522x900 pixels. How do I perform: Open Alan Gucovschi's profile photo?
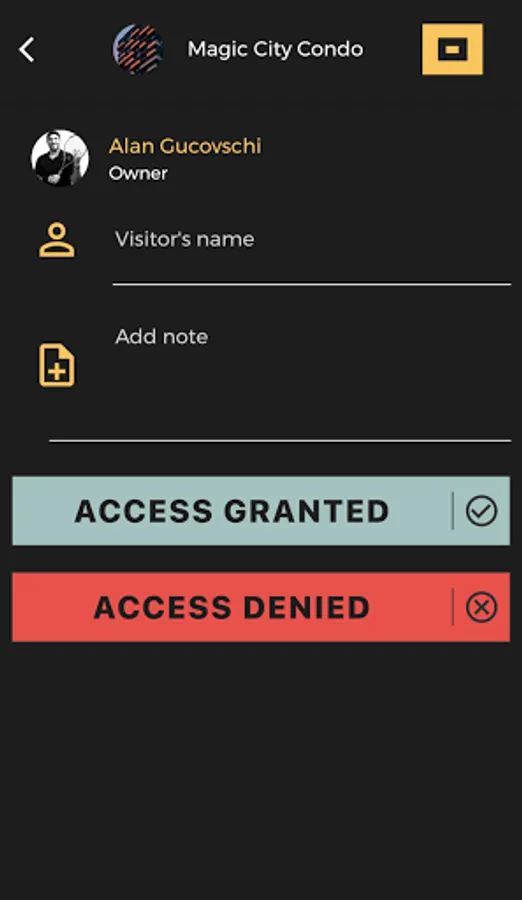coord(60,158)
